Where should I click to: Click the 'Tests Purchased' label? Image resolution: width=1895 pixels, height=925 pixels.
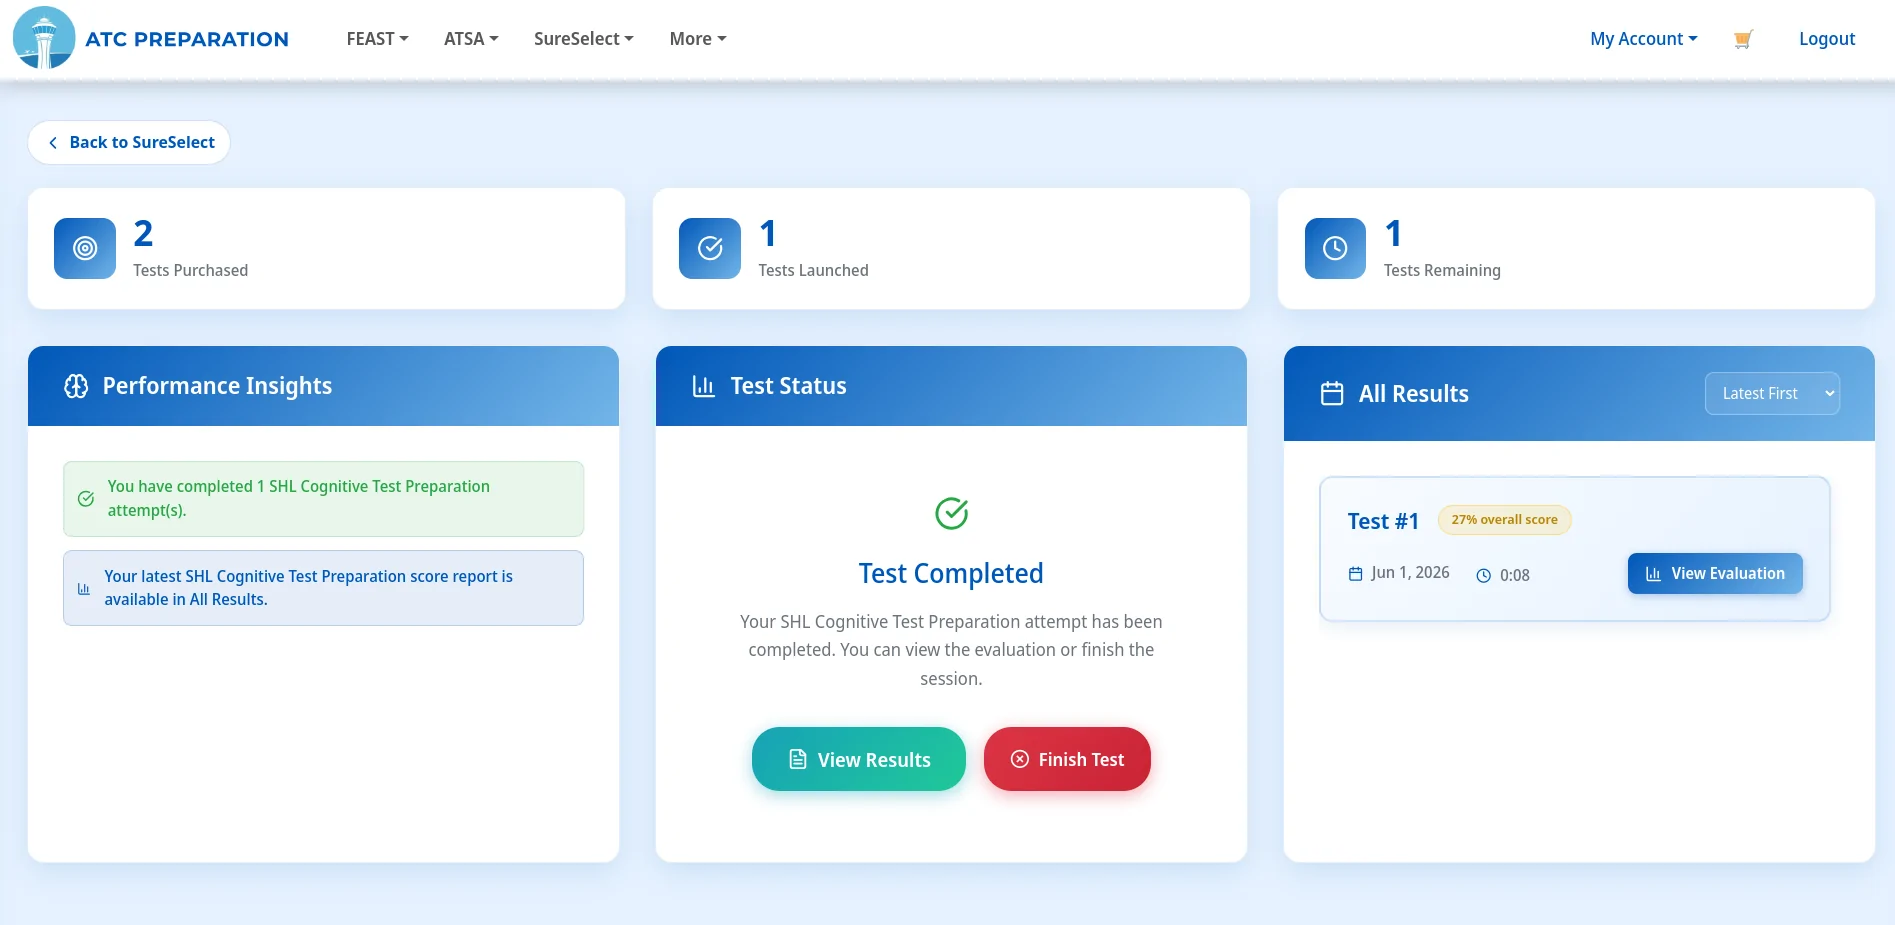tap(191, 270)
